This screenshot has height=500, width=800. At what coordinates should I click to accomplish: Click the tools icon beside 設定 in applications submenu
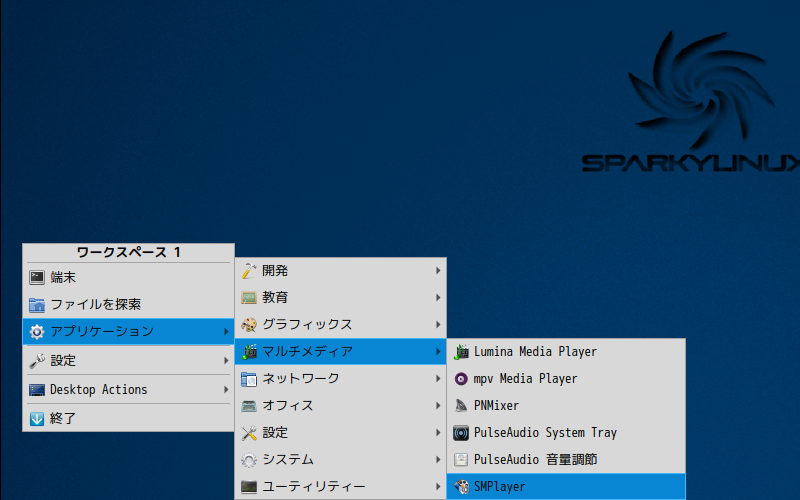coord(249,433)
